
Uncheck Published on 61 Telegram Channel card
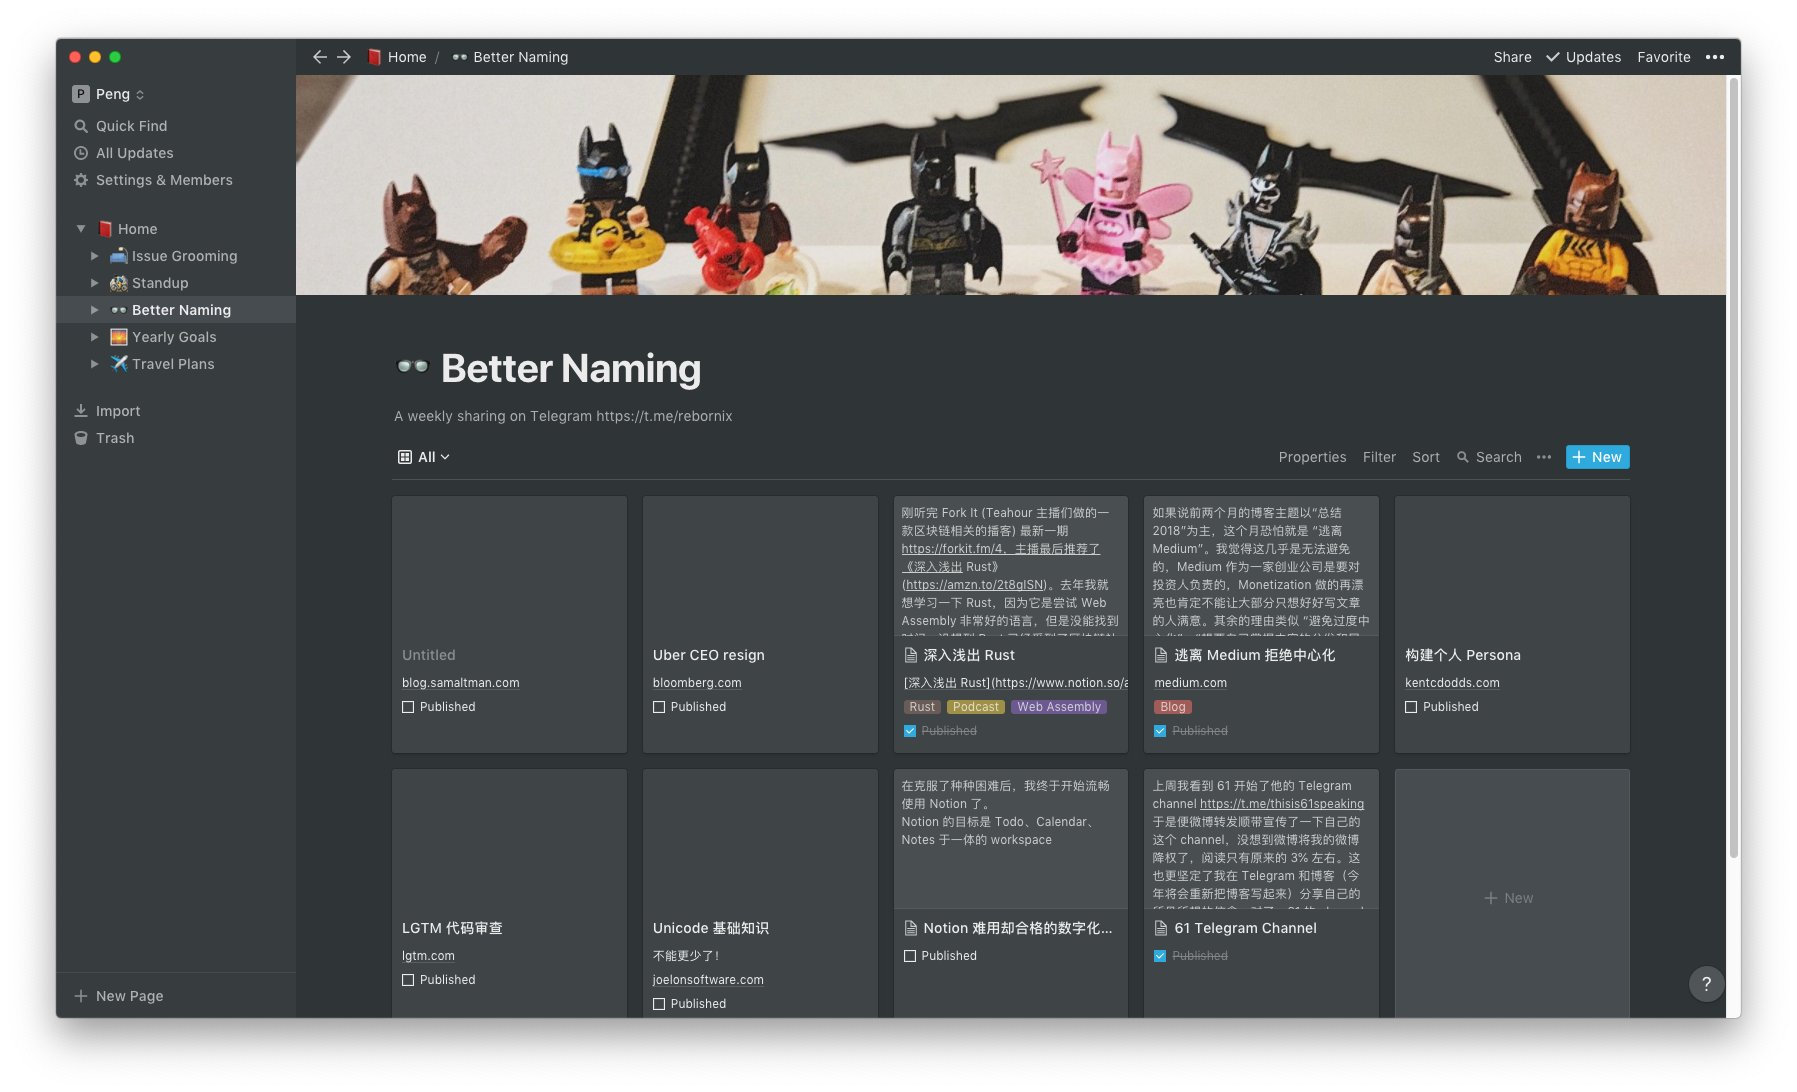[x=1160, y=956]
